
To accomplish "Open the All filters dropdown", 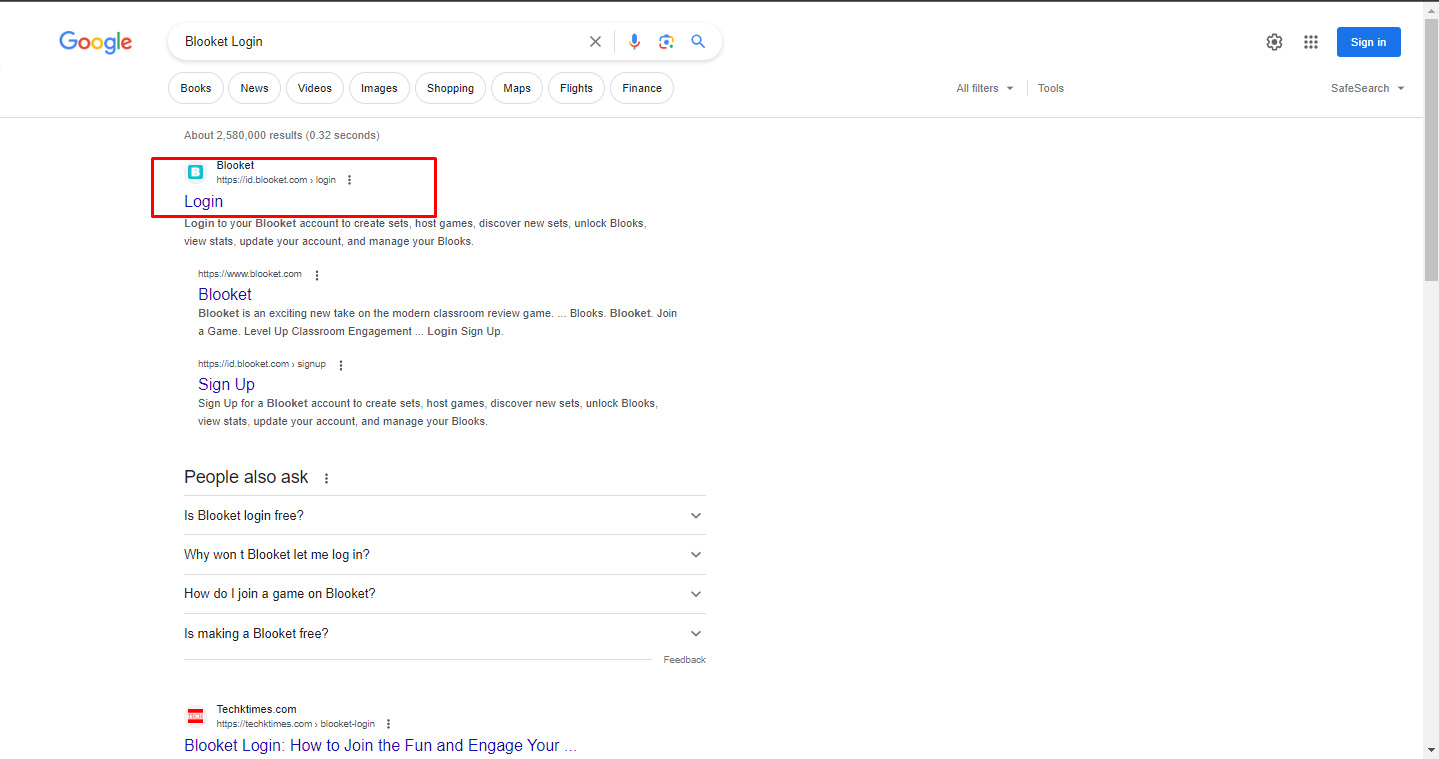I will (985, 88).
